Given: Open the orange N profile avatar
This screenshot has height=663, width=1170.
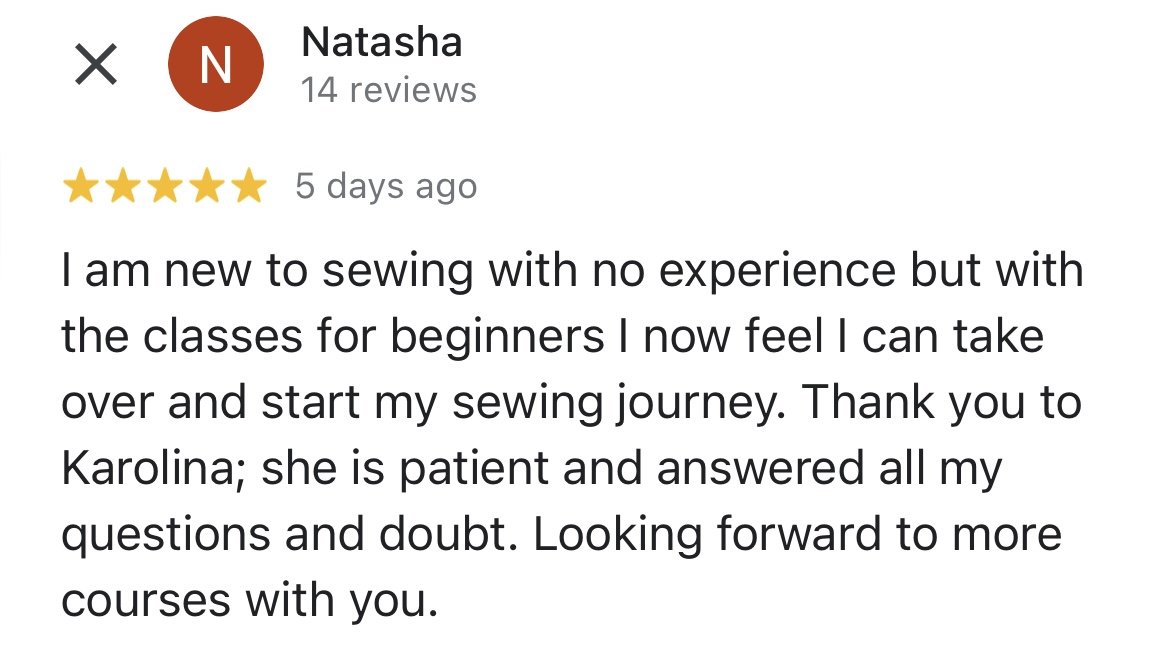Looking at the screenshot, I should point(216,64).
